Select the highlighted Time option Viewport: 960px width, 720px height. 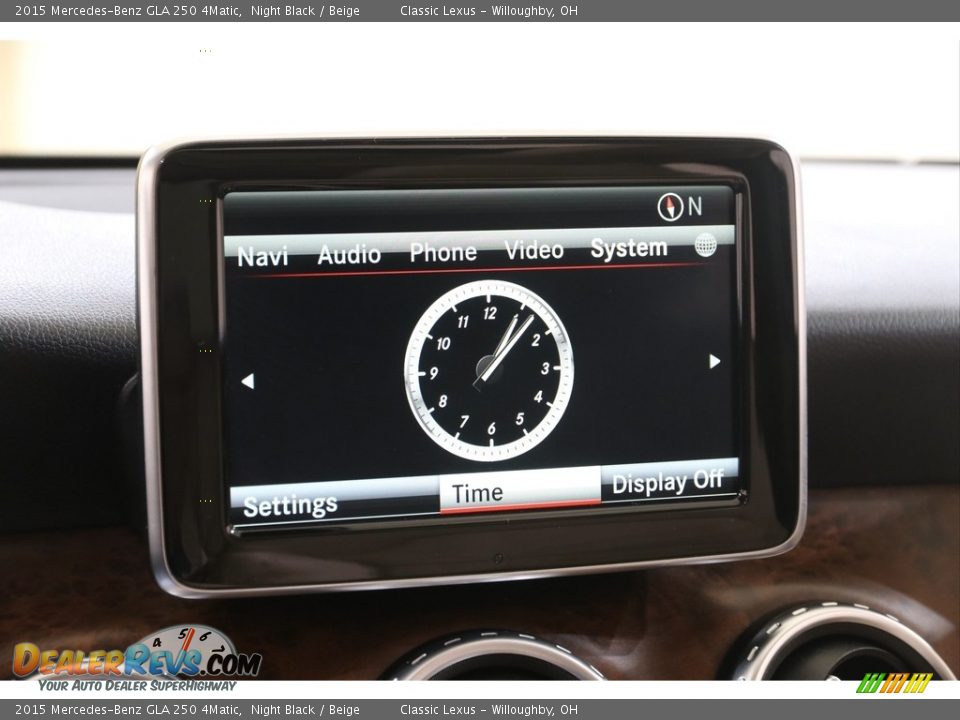520,492
